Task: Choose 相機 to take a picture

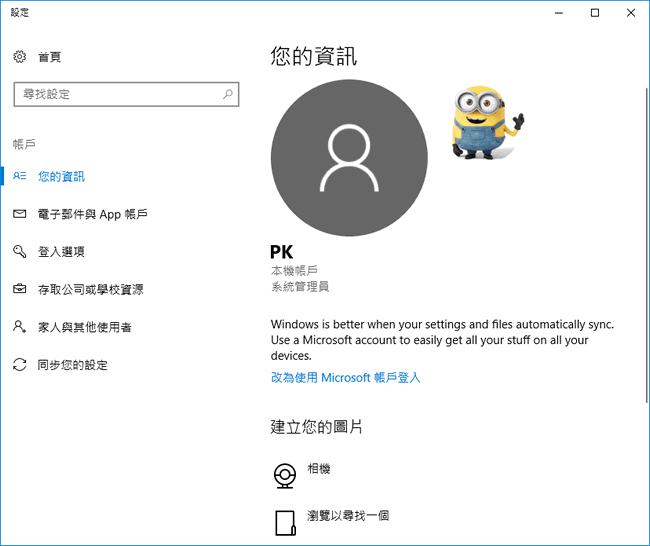Action: [319, 469]
